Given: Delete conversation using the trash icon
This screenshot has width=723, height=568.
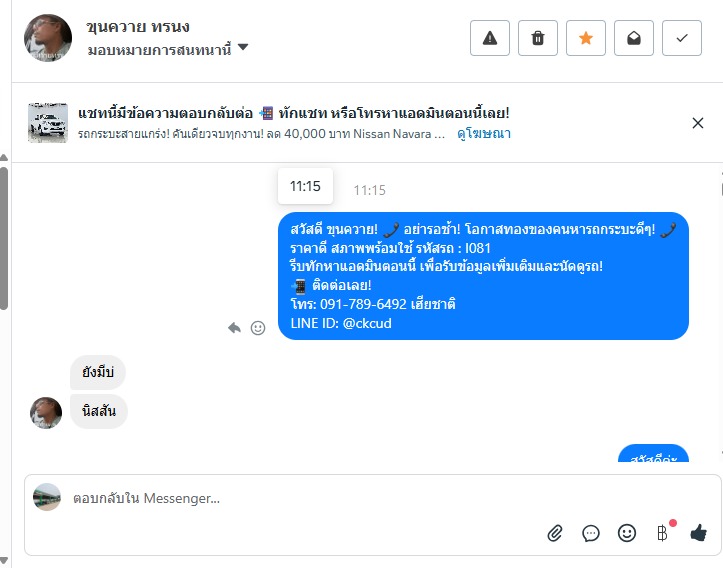Looking at the screenshot, I should (x=538, y=38).
